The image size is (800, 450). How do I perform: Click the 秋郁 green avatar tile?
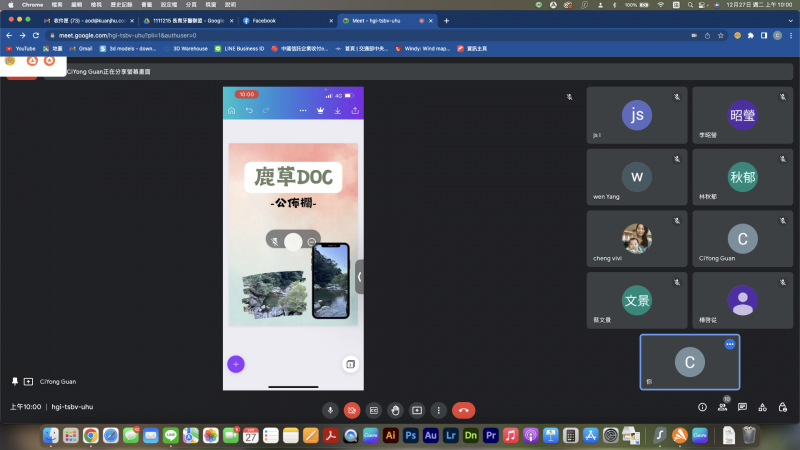[742, 177]
